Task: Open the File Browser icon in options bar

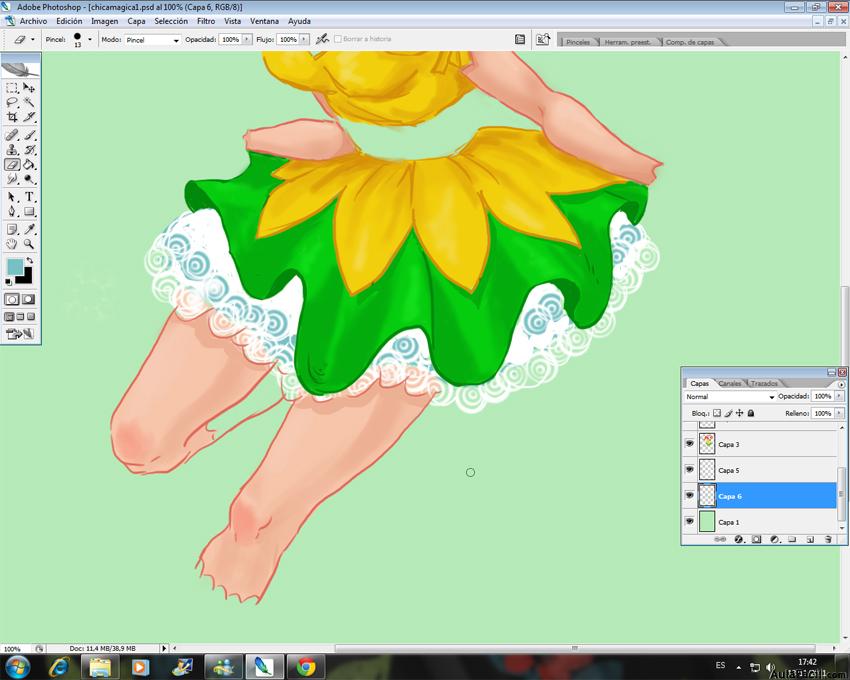Action: pyautogui.click(x=543, y=39)
